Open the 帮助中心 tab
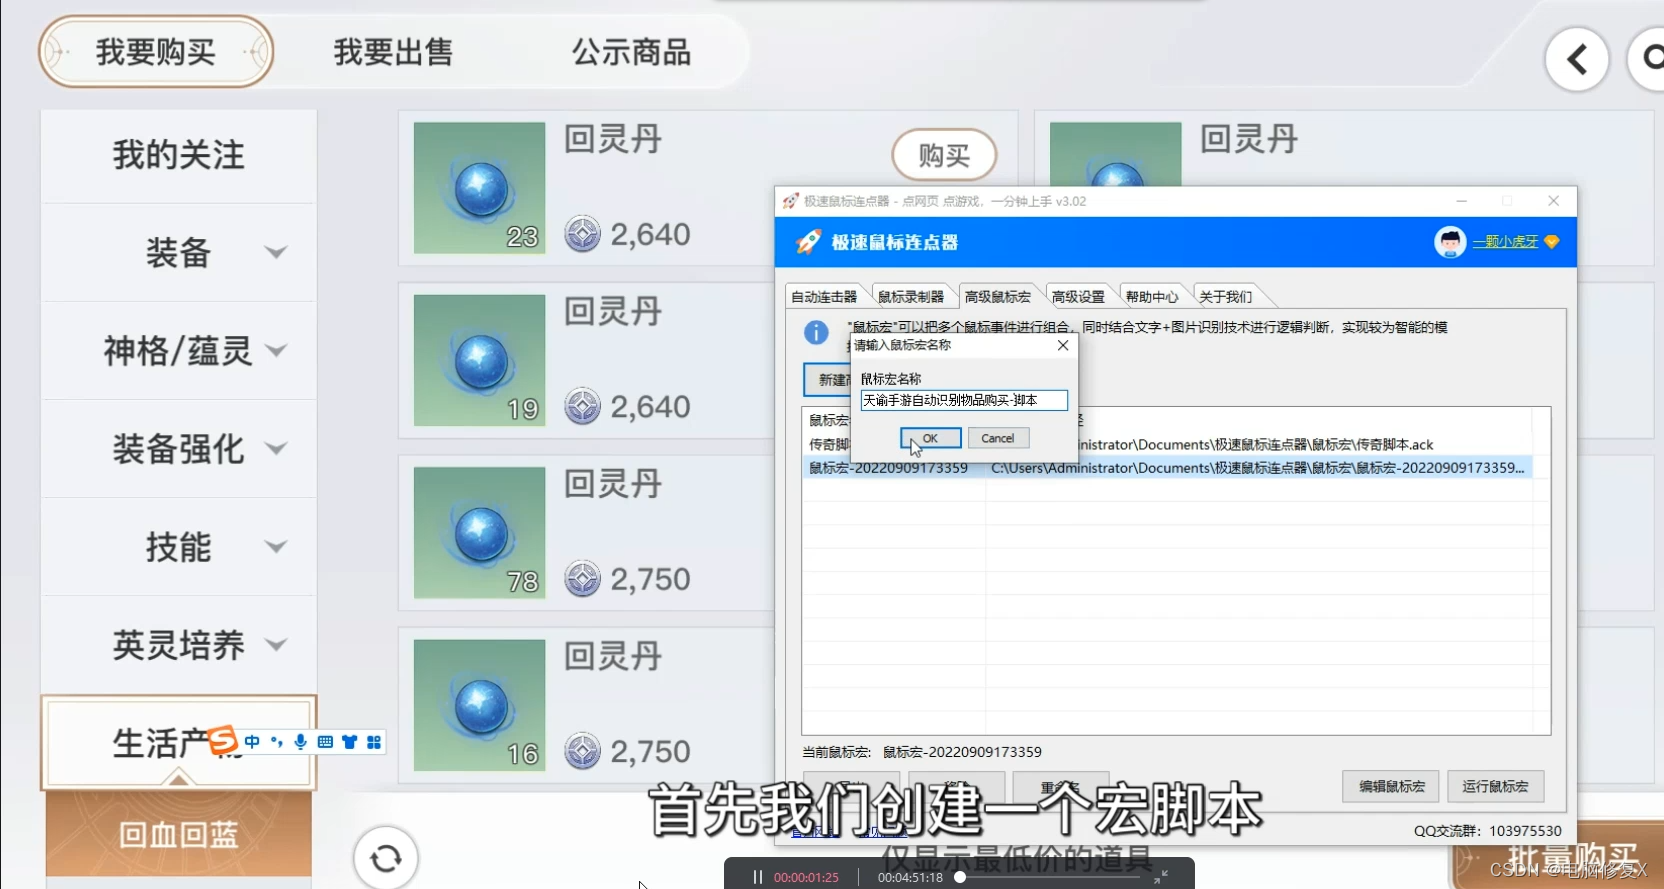This screenshot has width=1664, height=889. (1152, 297)
